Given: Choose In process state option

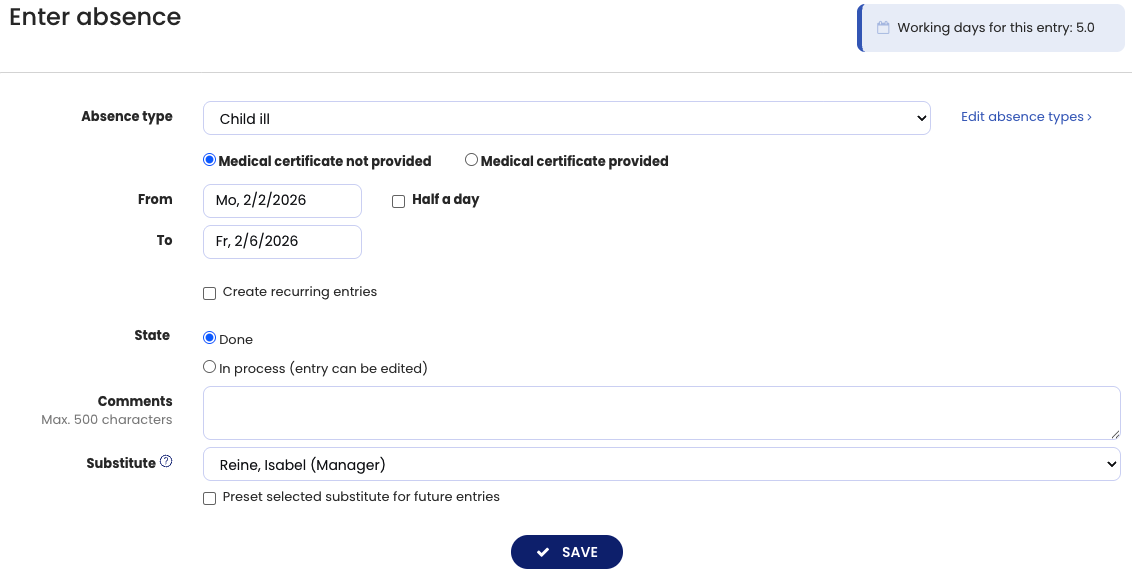Looking at the screenshot, I should coord(209,367).
